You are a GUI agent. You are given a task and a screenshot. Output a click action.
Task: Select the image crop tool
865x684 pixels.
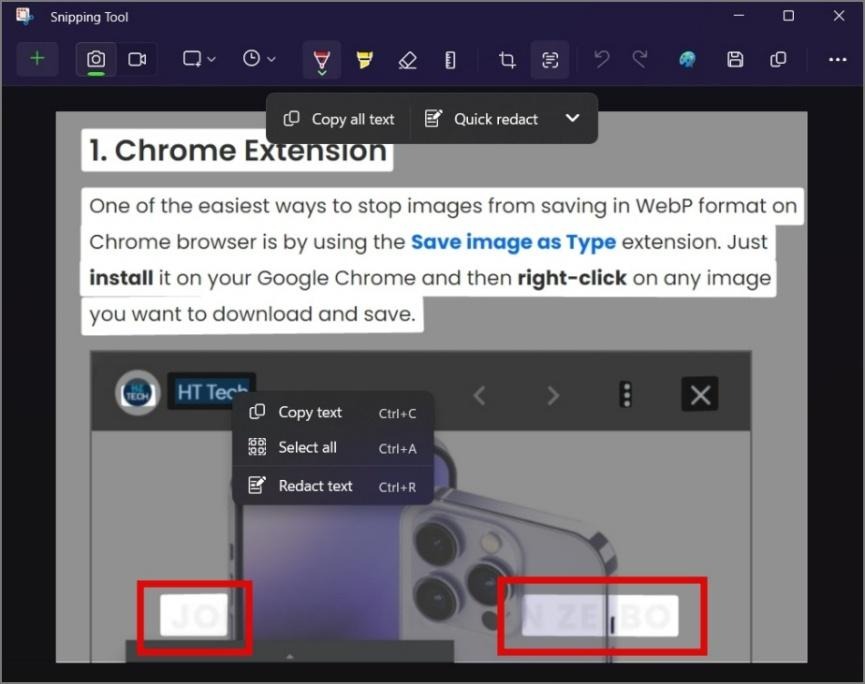[506, 60]
